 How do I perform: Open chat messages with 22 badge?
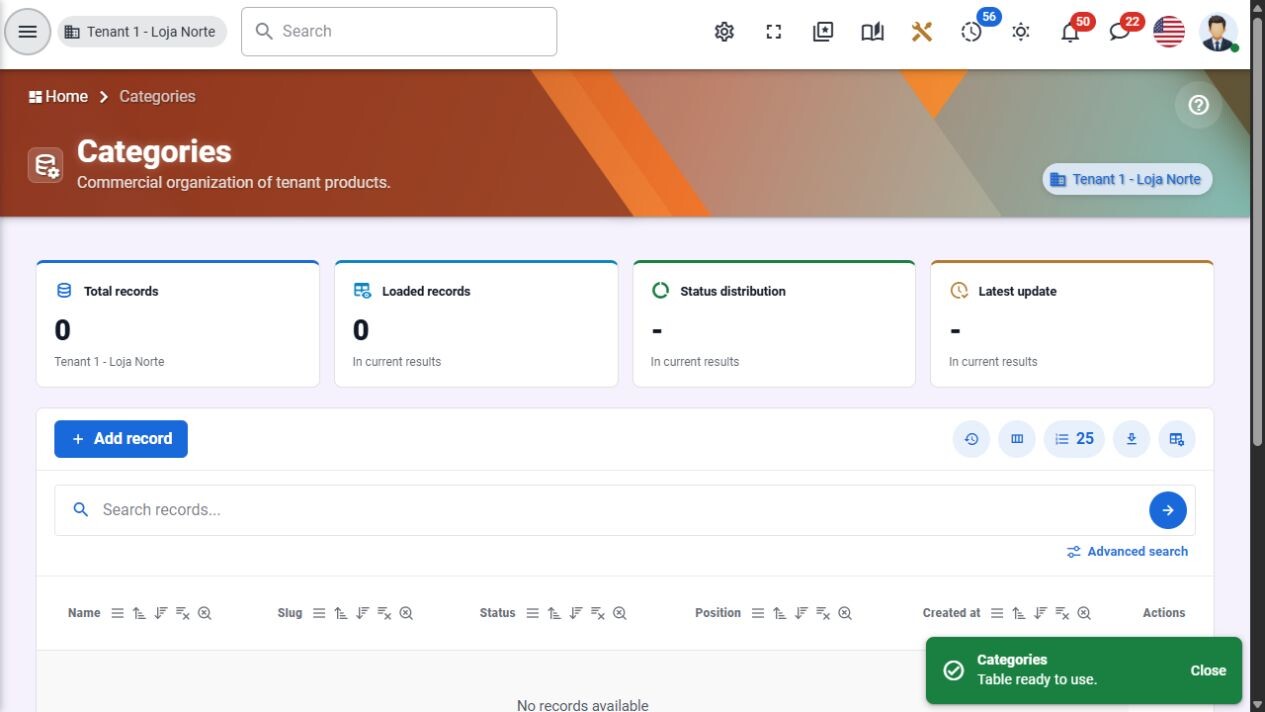pos(1120,32)
